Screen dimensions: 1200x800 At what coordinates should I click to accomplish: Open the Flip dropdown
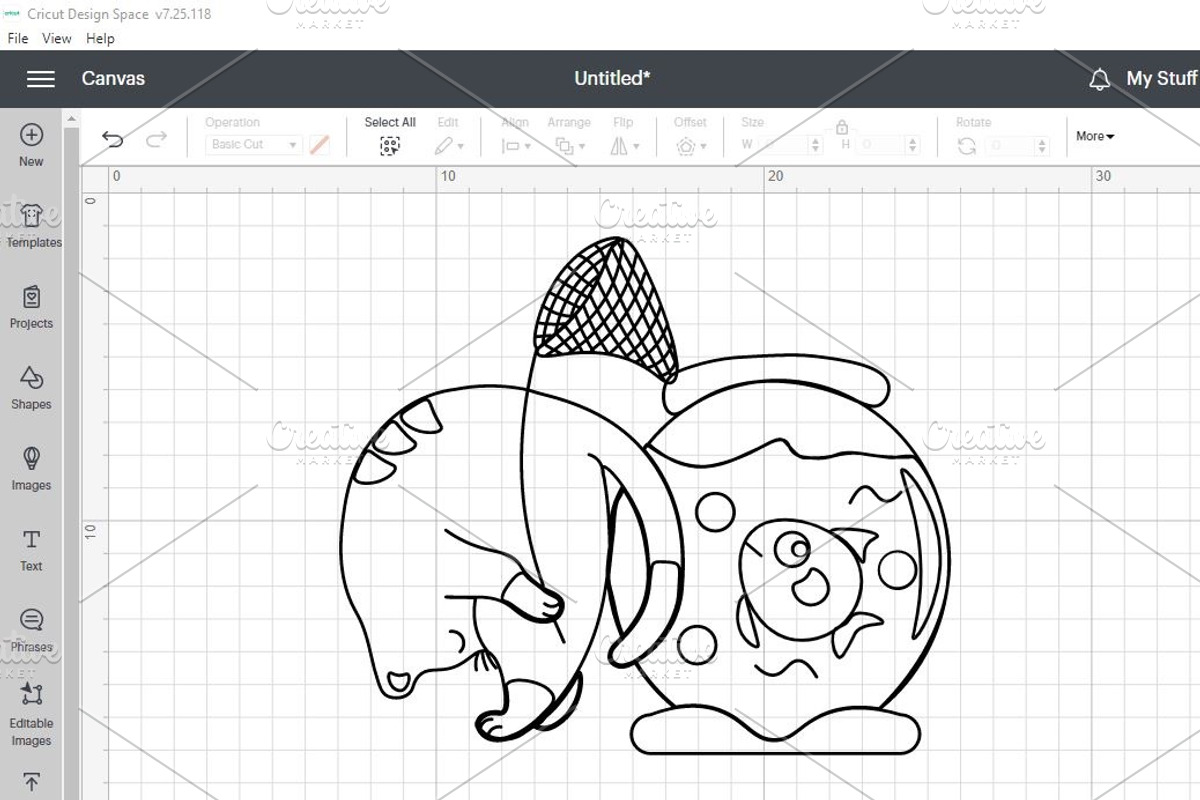pyautogui.click(x=623, y=146)
